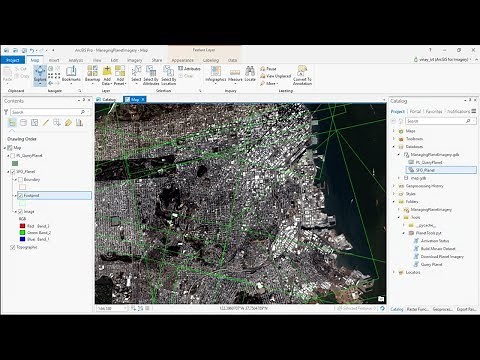Screen dimensions: 480x360
Task: Activate the Measure tool
Action: click(235, 74)
